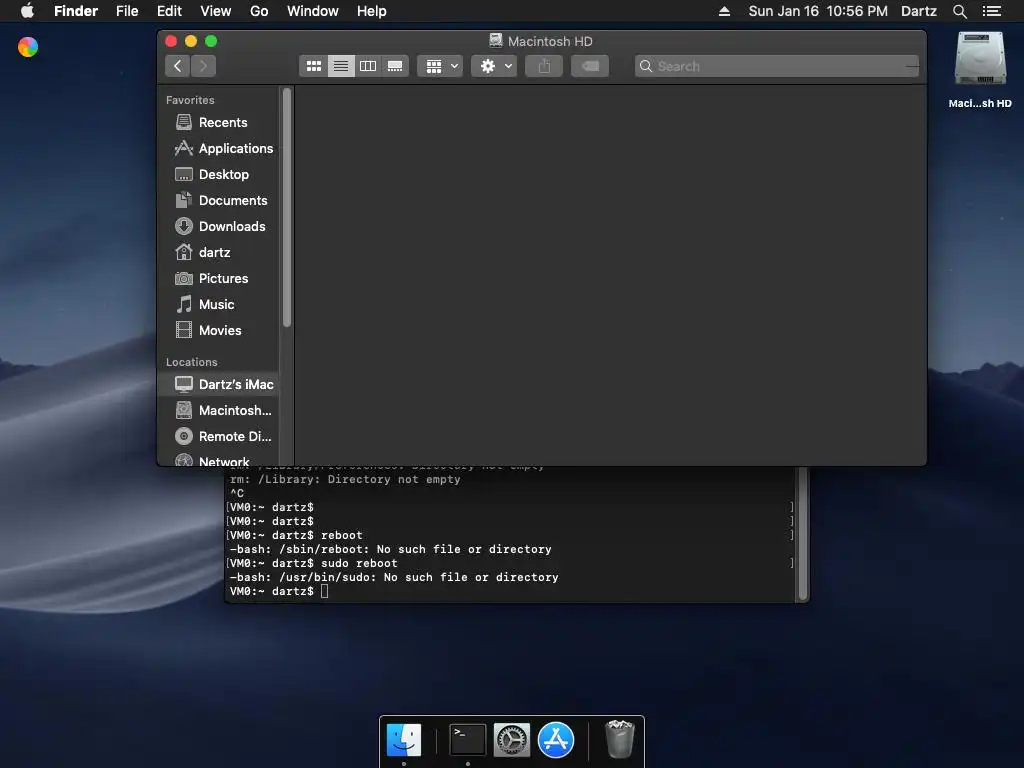This screenshot has width=1024, height=768.
Task: Go back with the left chevron
Action: point(178,66)
